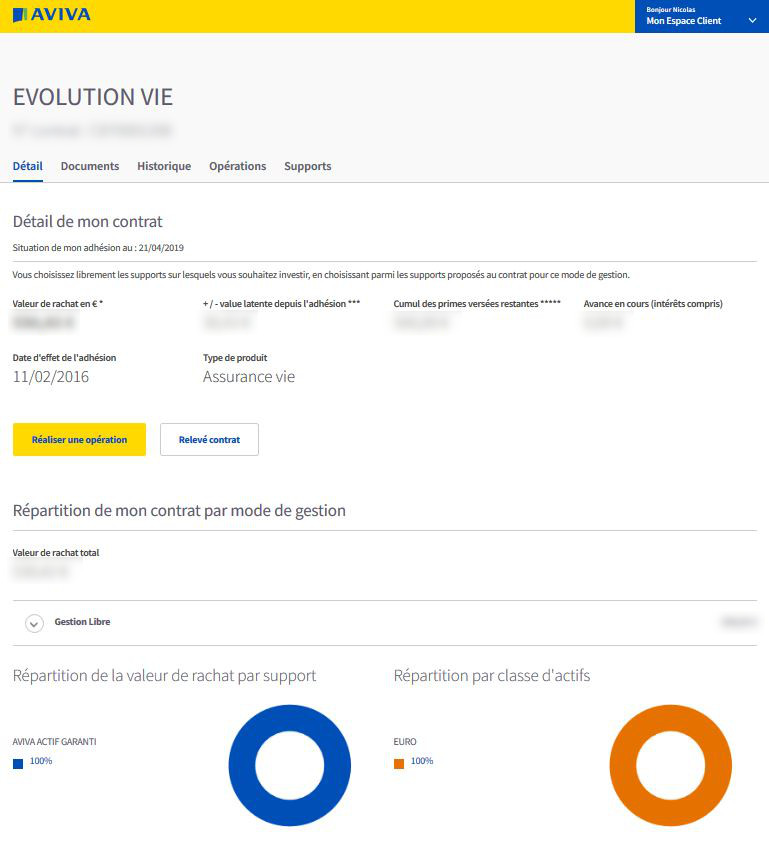Select the Détail tab

(28, 166)
